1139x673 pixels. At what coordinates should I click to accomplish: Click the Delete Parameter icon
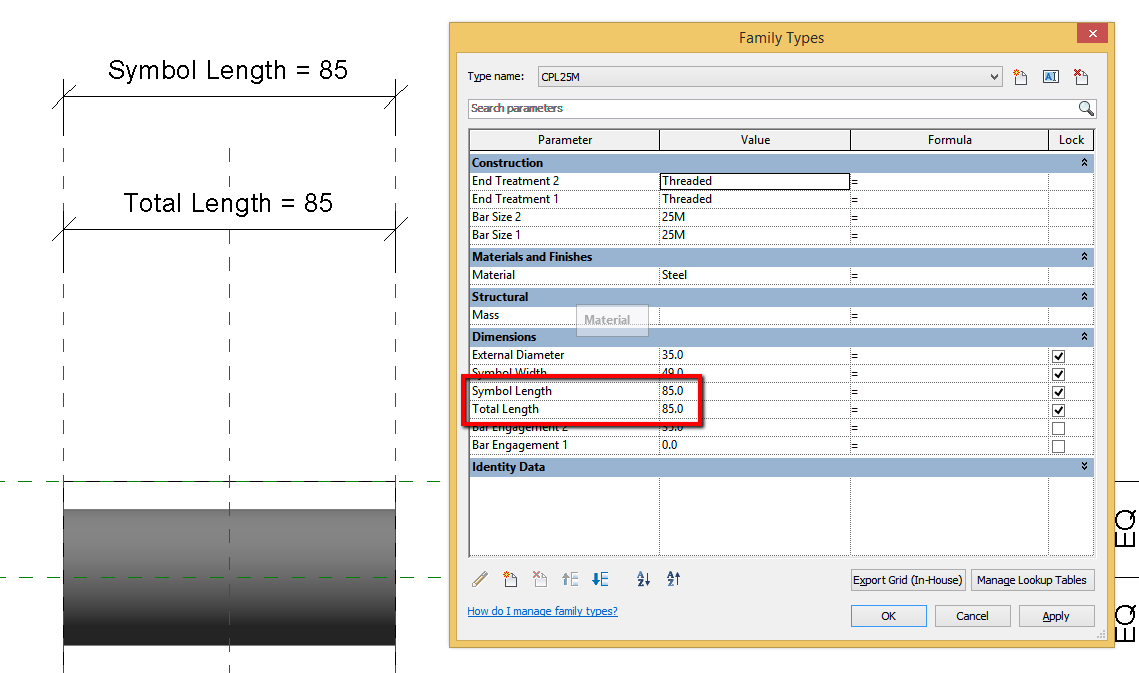[540, 579]
